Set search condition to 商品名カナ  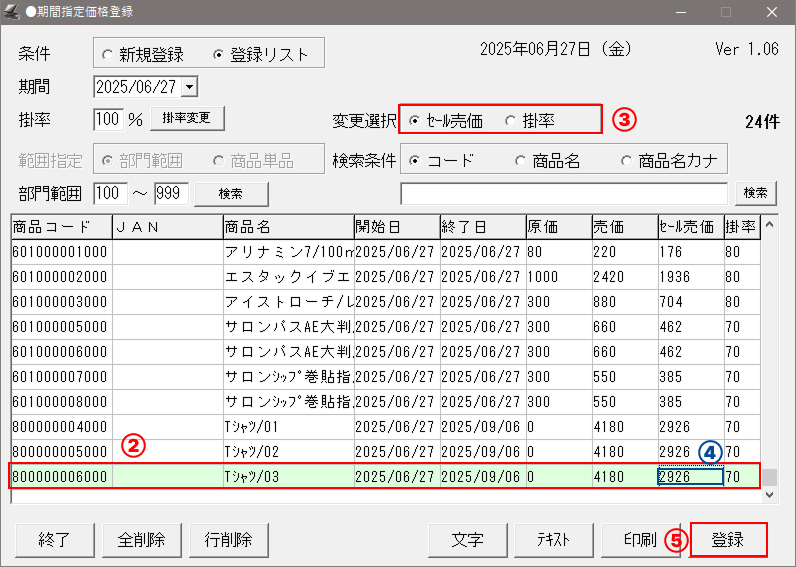627,160
